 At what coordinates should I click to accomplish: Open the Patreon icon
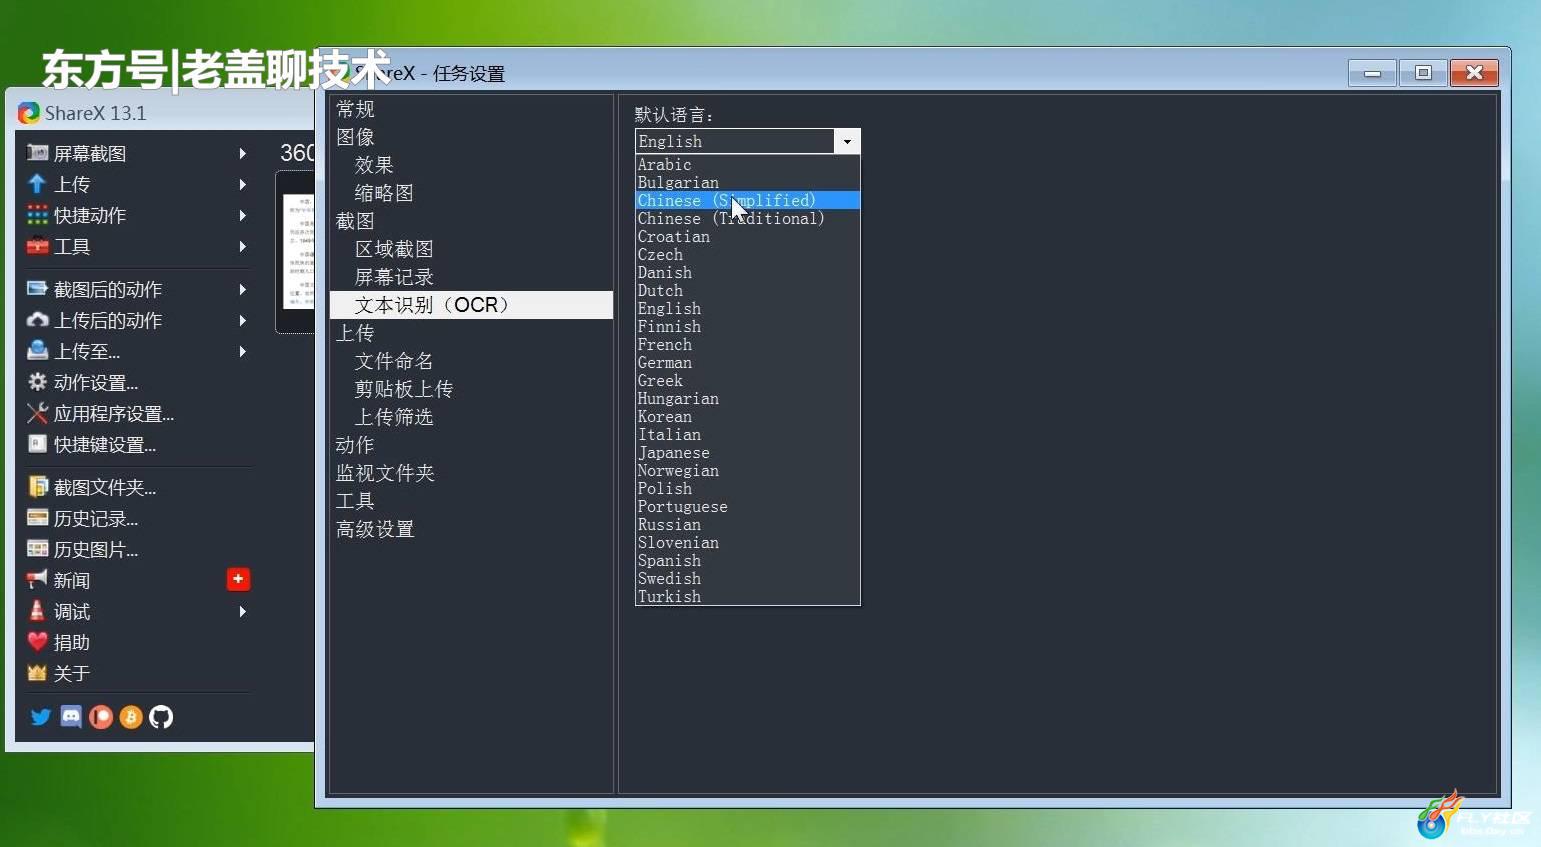coord(101,717)
